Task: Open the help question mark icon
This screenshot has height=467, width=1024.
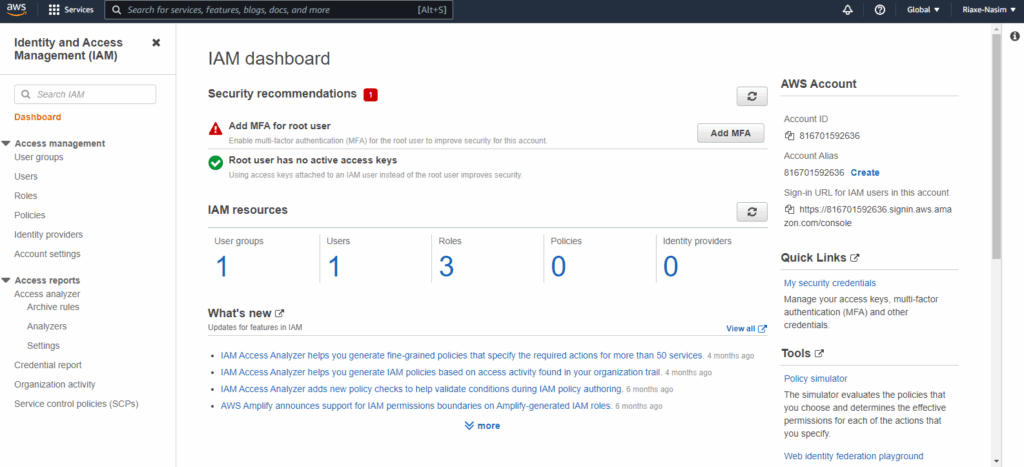Action: click(x=879, y=10)
